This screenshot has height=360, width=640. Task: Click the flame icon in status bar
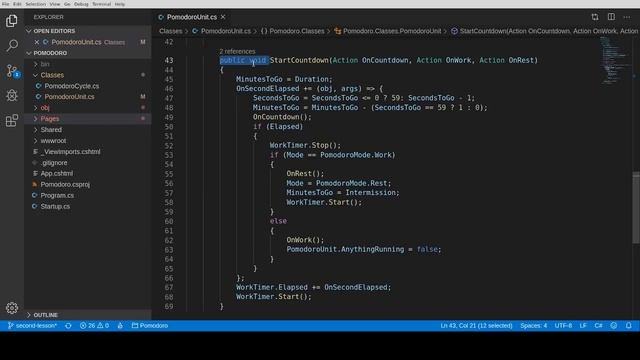point(120,326)
